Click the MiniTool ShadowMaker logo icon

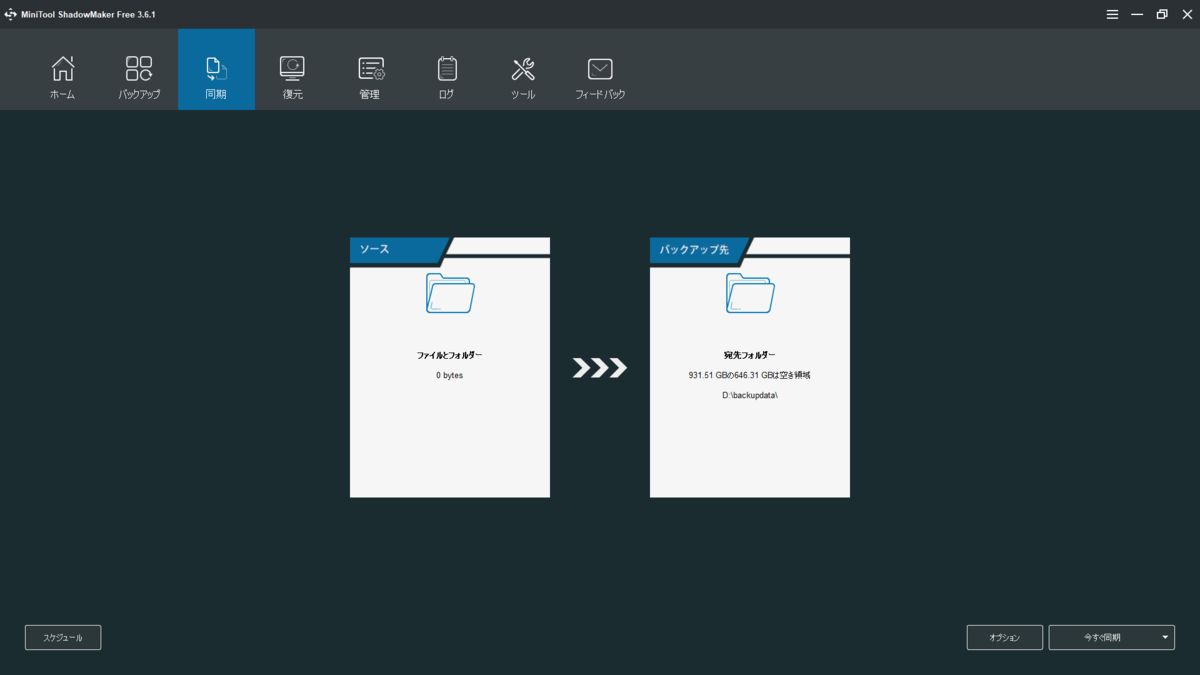10,14
